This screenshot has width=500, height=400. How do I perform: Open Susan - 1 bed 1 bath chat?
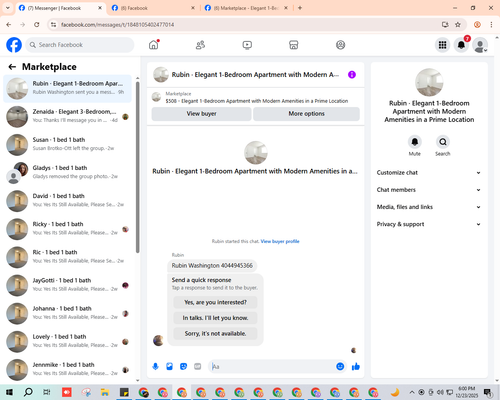(x=67, y=145)
